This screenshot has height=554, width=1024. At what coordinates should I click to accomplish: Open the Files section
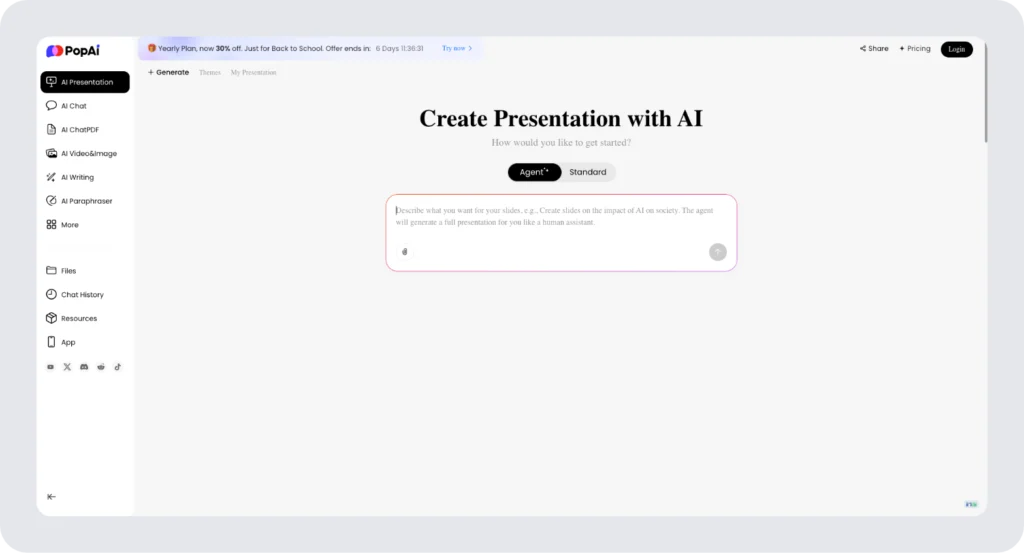(x=61, y=270)
